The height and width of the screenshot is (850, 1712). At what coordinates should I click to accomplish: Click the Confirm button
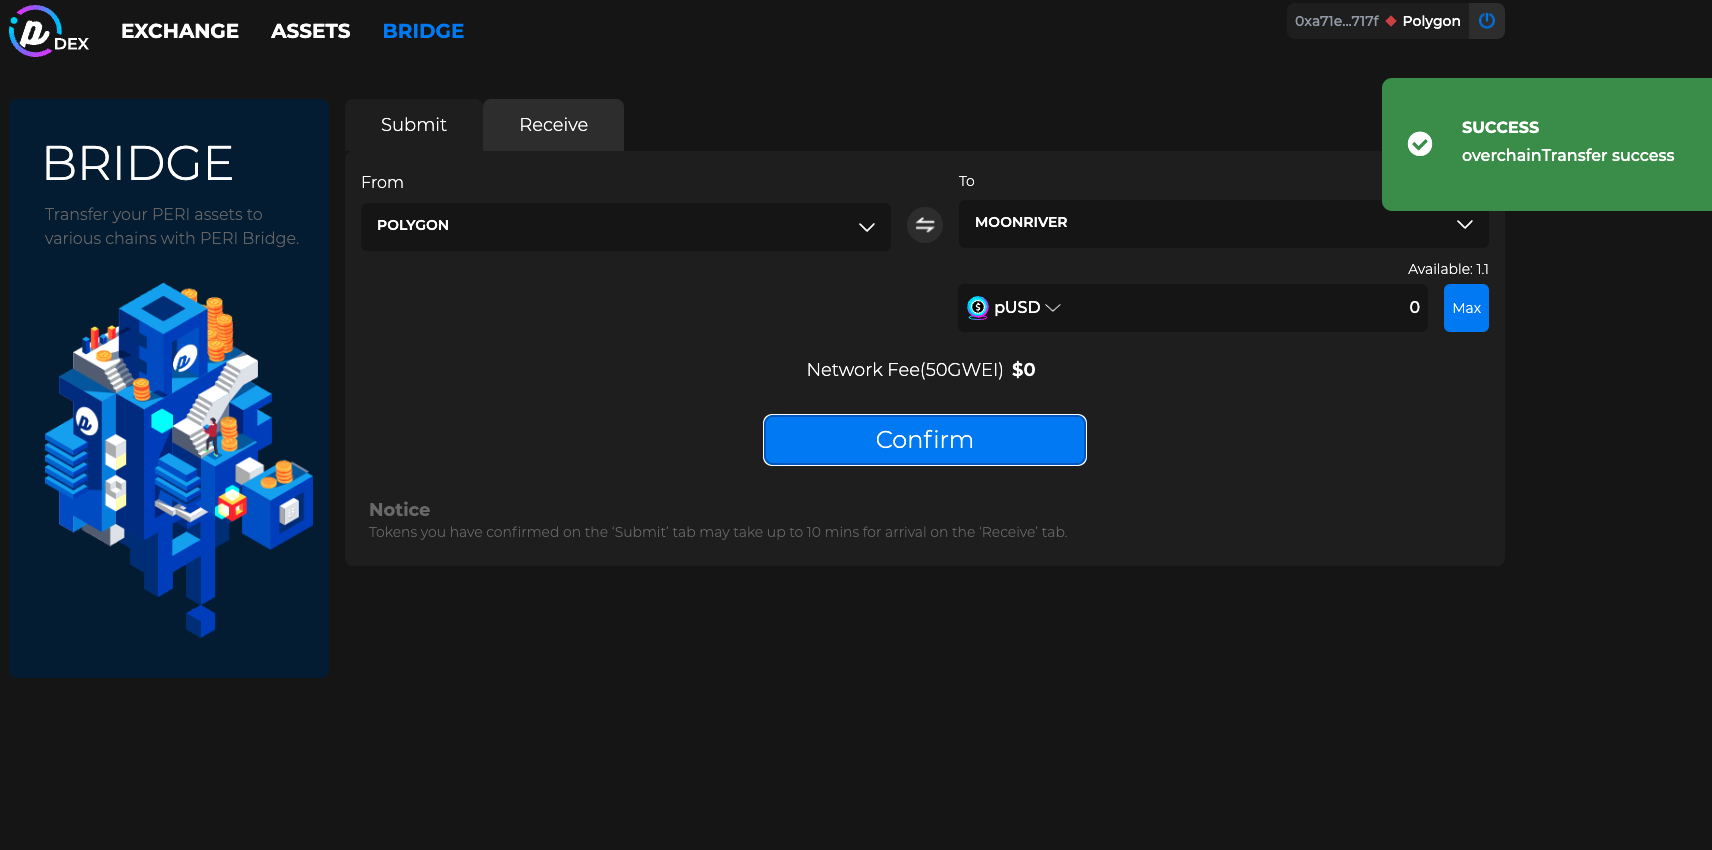(925, 440)
